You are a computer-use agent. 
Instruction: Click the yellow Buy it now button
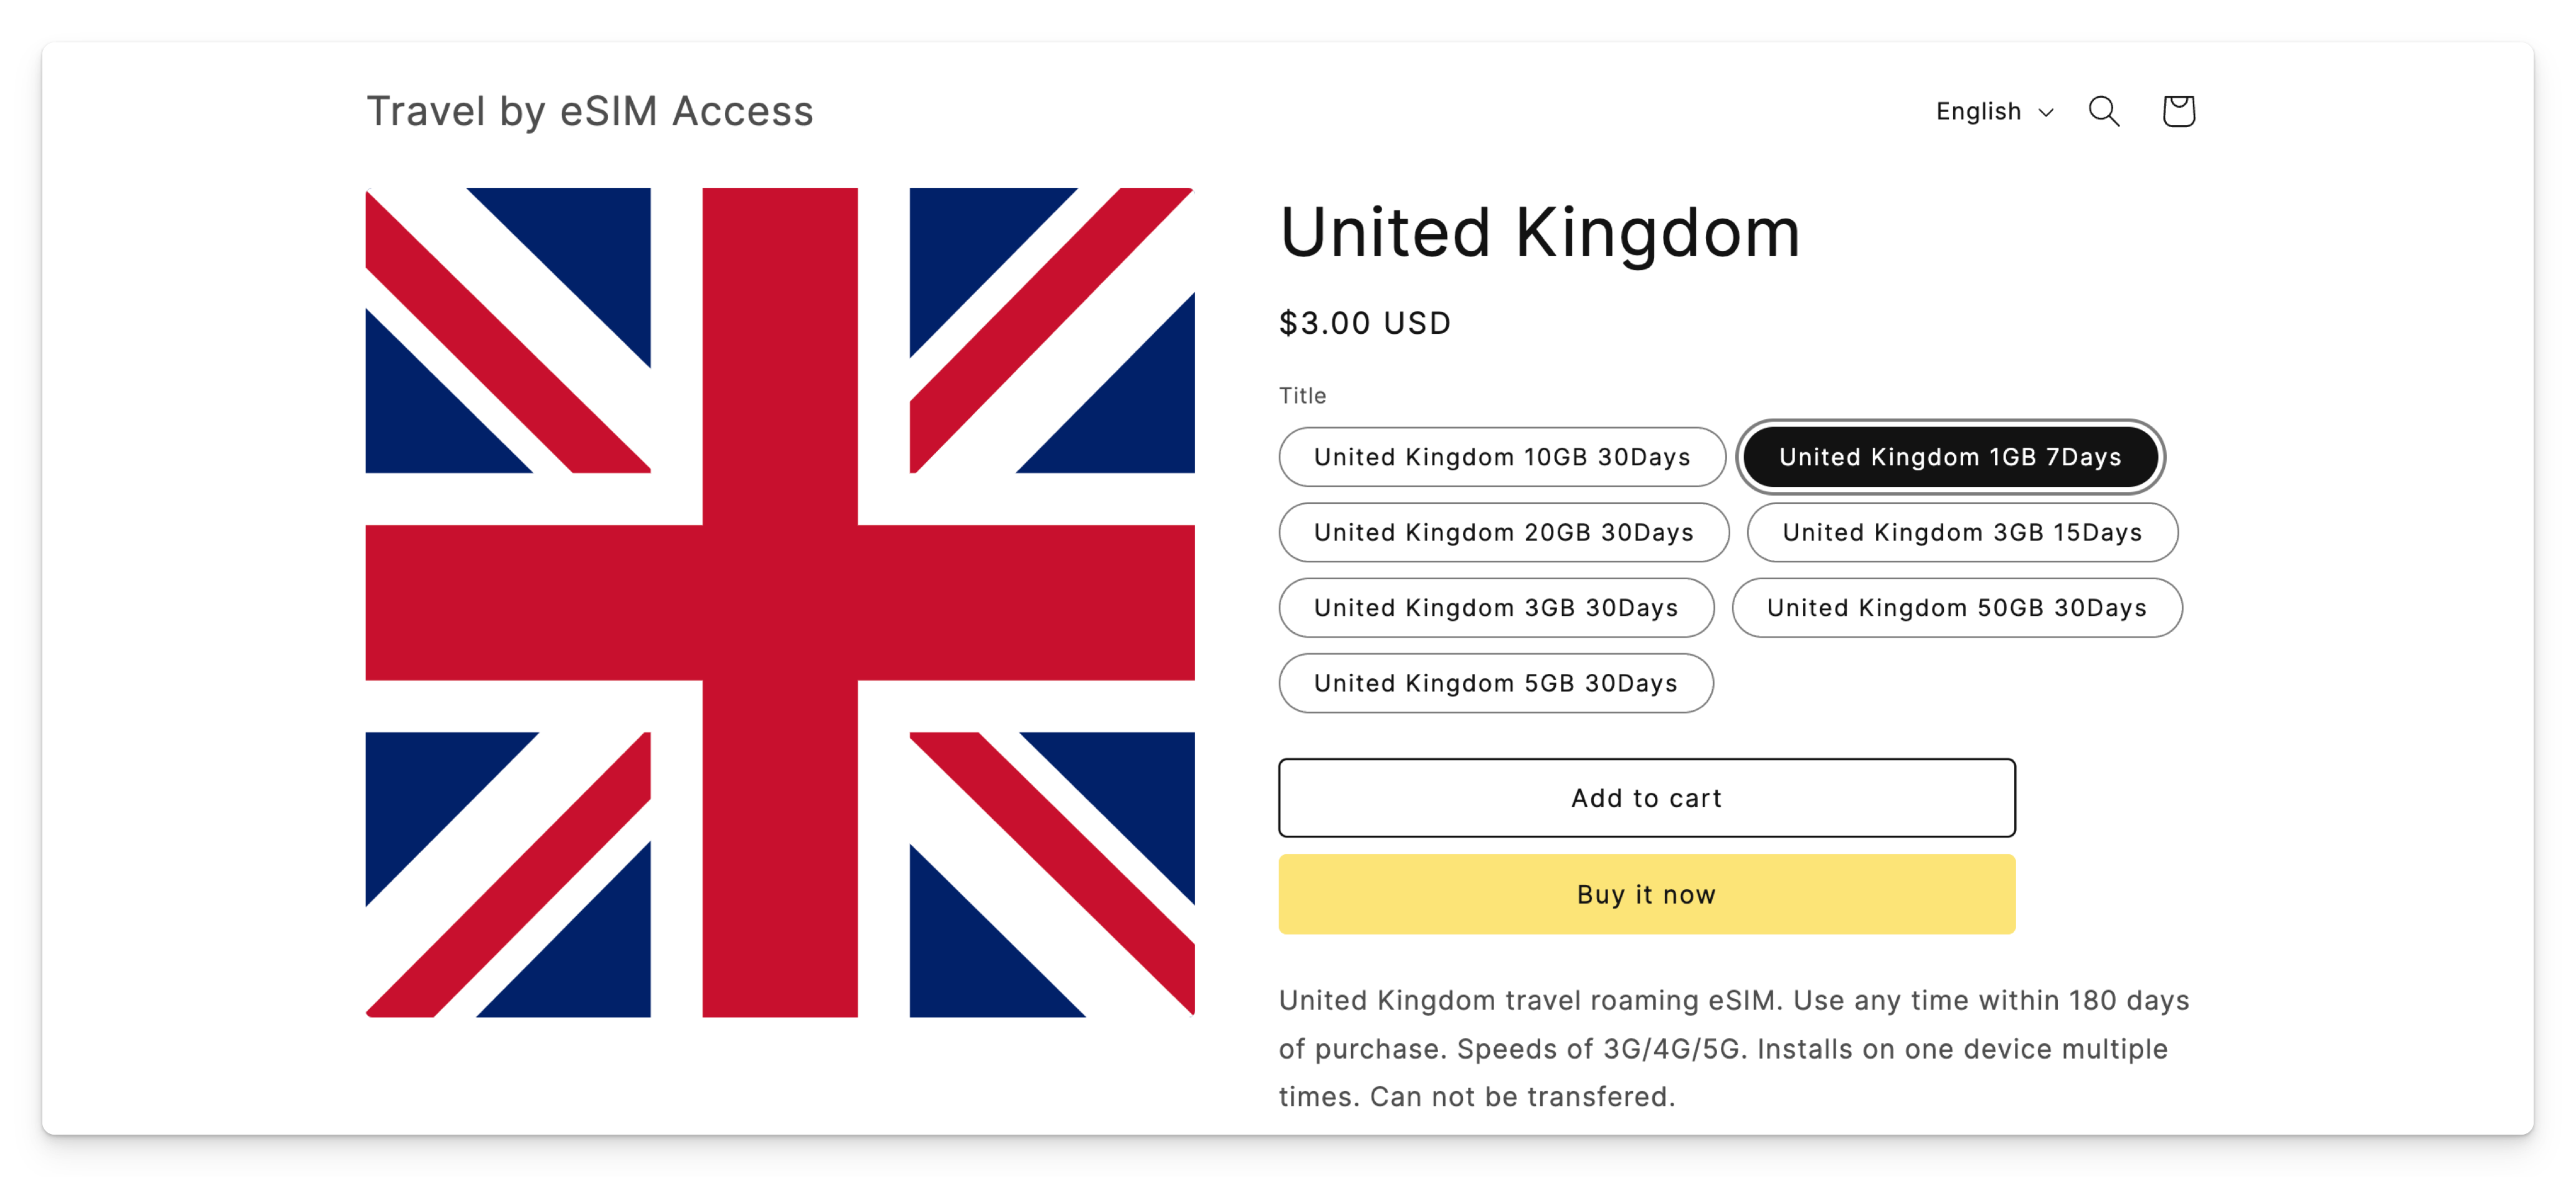click(1646, 894)
